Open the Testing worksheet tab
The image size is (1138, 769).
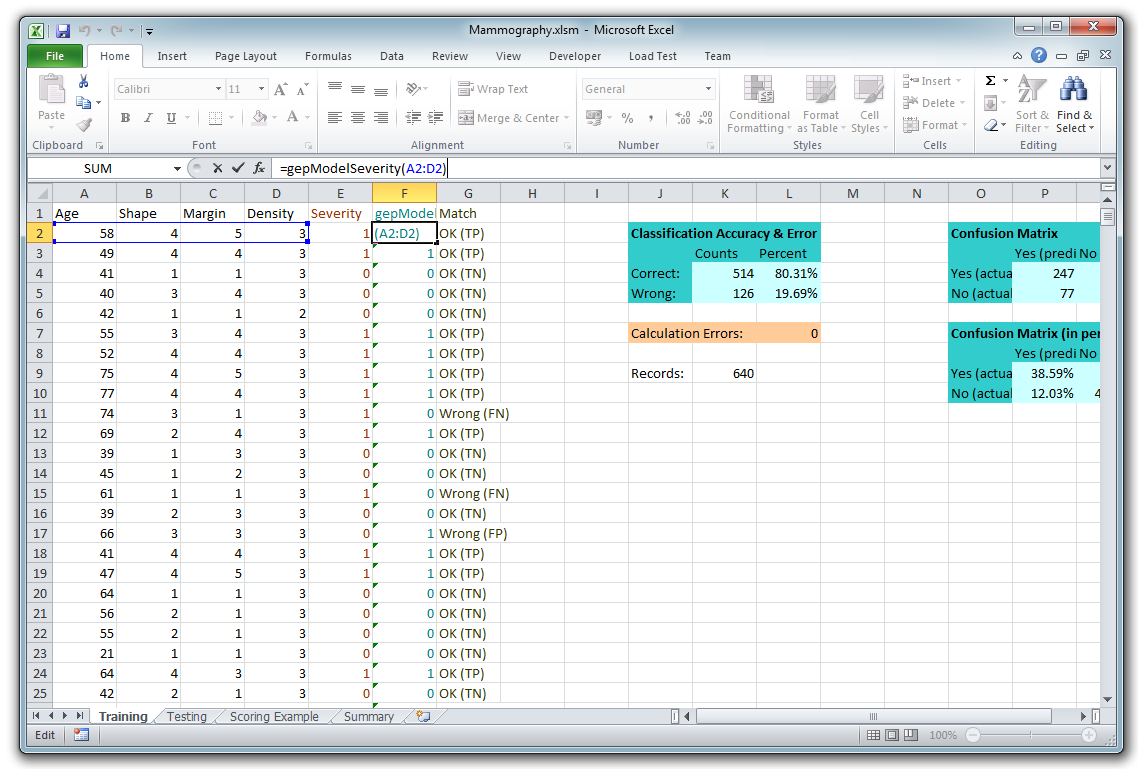pyautogui.click(x=187, y=716)
